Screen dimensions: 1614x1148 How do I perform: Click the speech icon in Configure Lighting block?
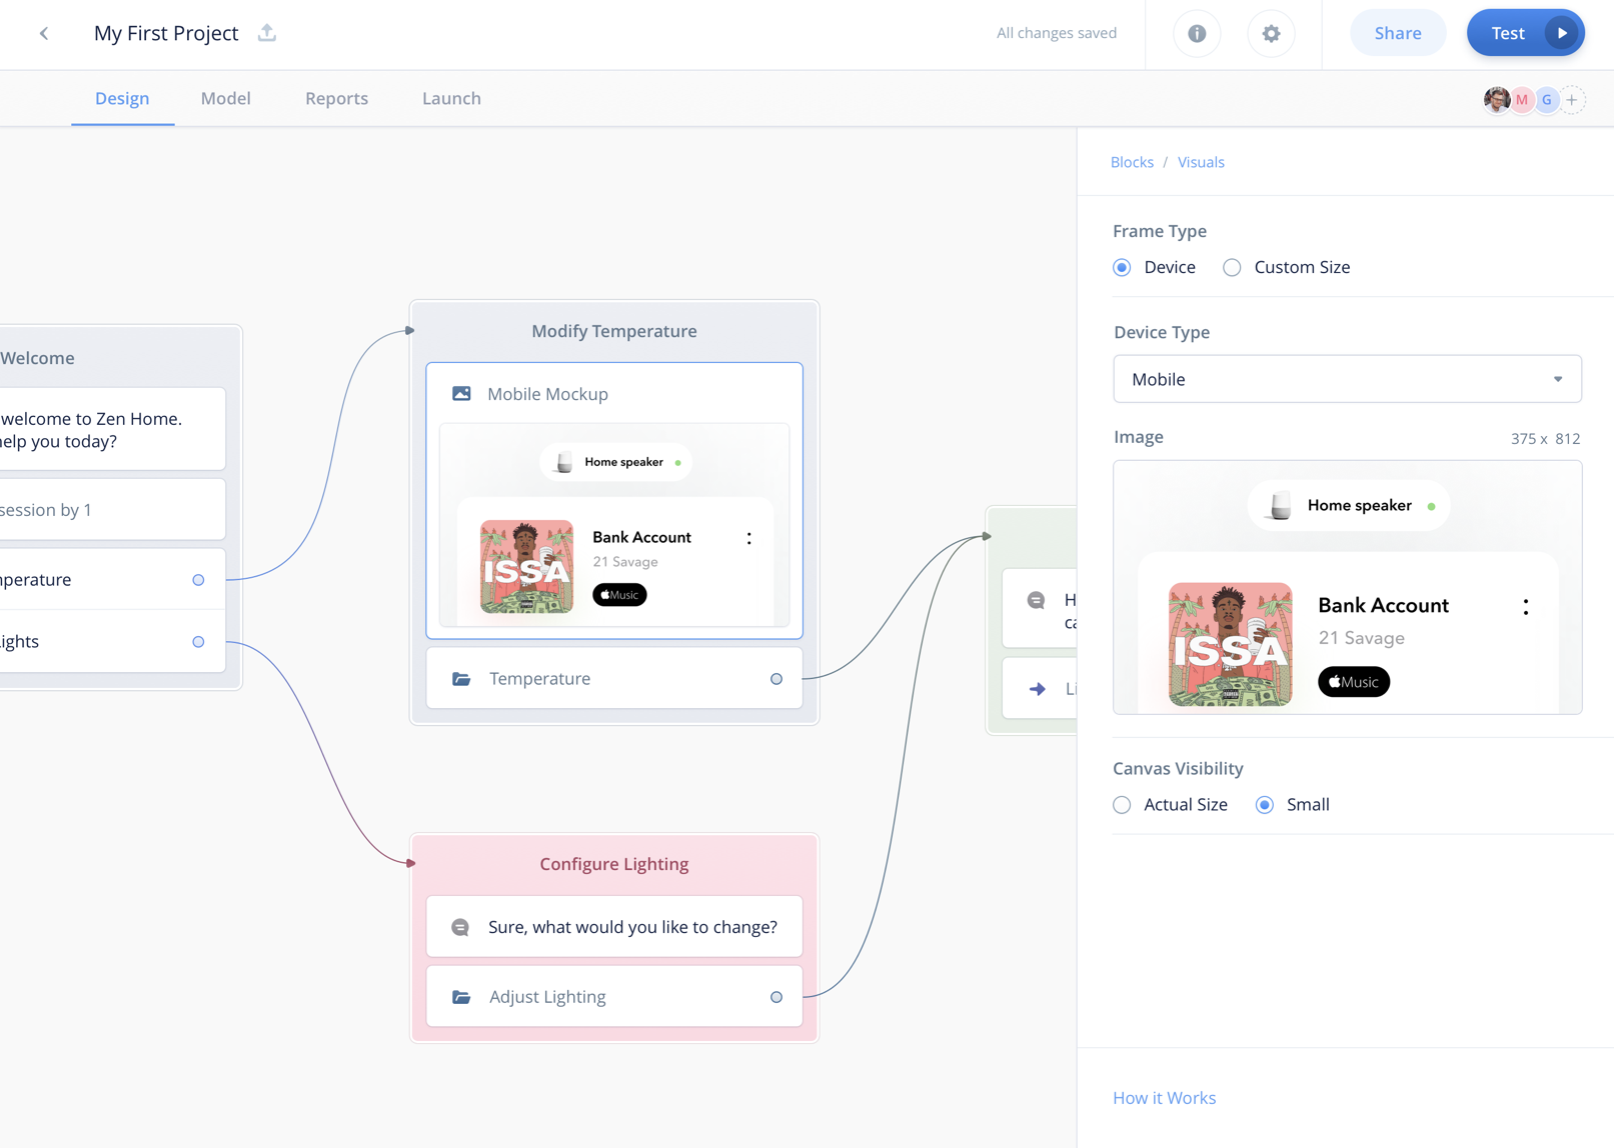click(460, 928)
